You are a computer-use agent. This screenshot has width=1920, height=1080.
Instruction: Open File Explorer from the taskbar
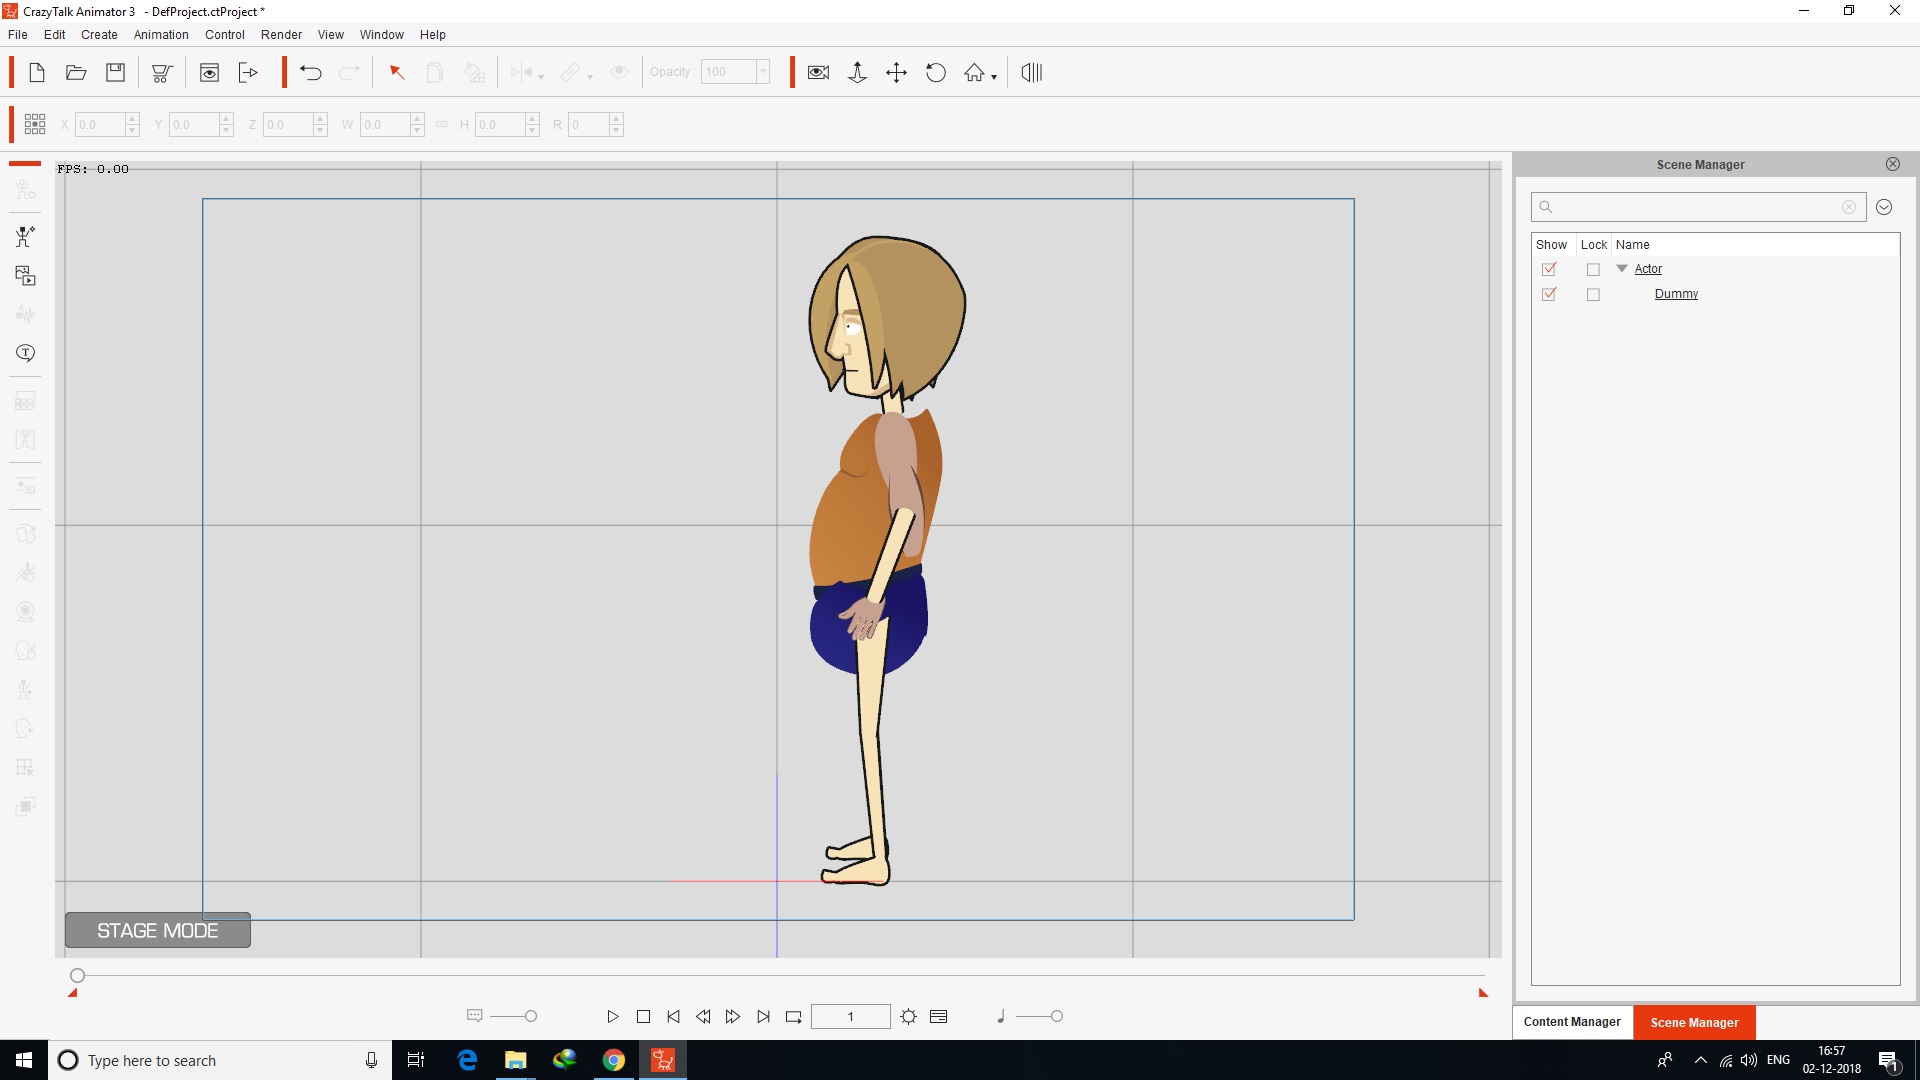click(516, 1060)
